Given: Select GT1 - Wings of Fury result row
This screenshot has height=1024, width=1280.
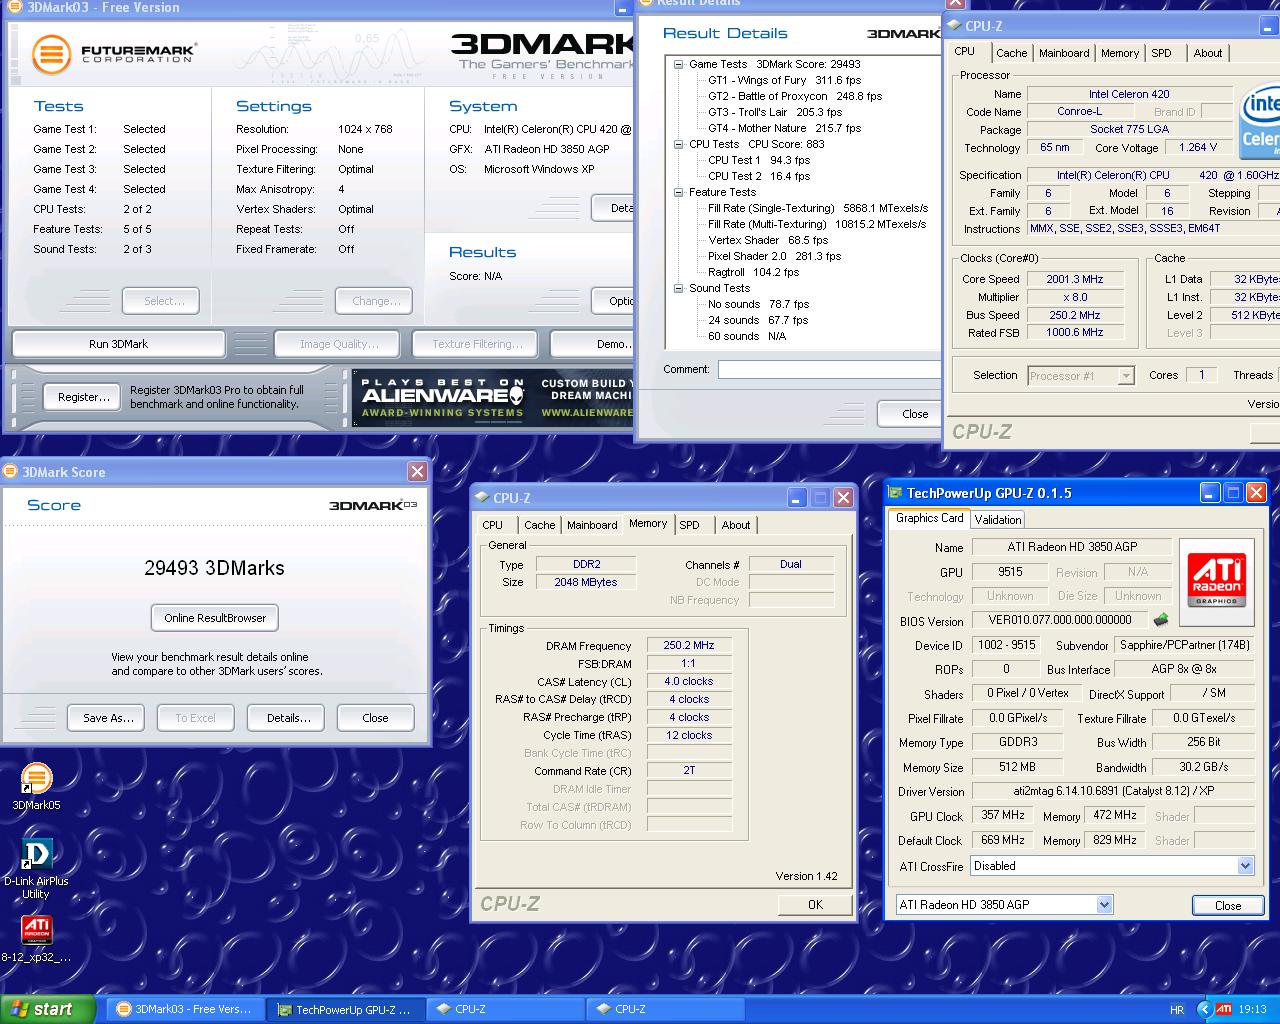Looking at the screenshot, I should point(784,80).
